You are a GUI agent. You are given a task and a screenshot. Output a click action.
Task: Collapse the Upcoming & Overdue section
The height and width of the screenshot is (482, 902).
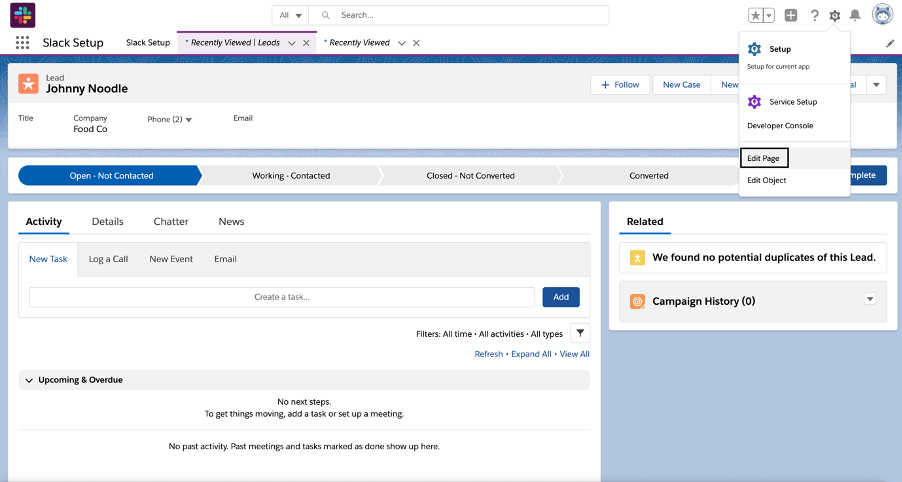tap(29, 380)
